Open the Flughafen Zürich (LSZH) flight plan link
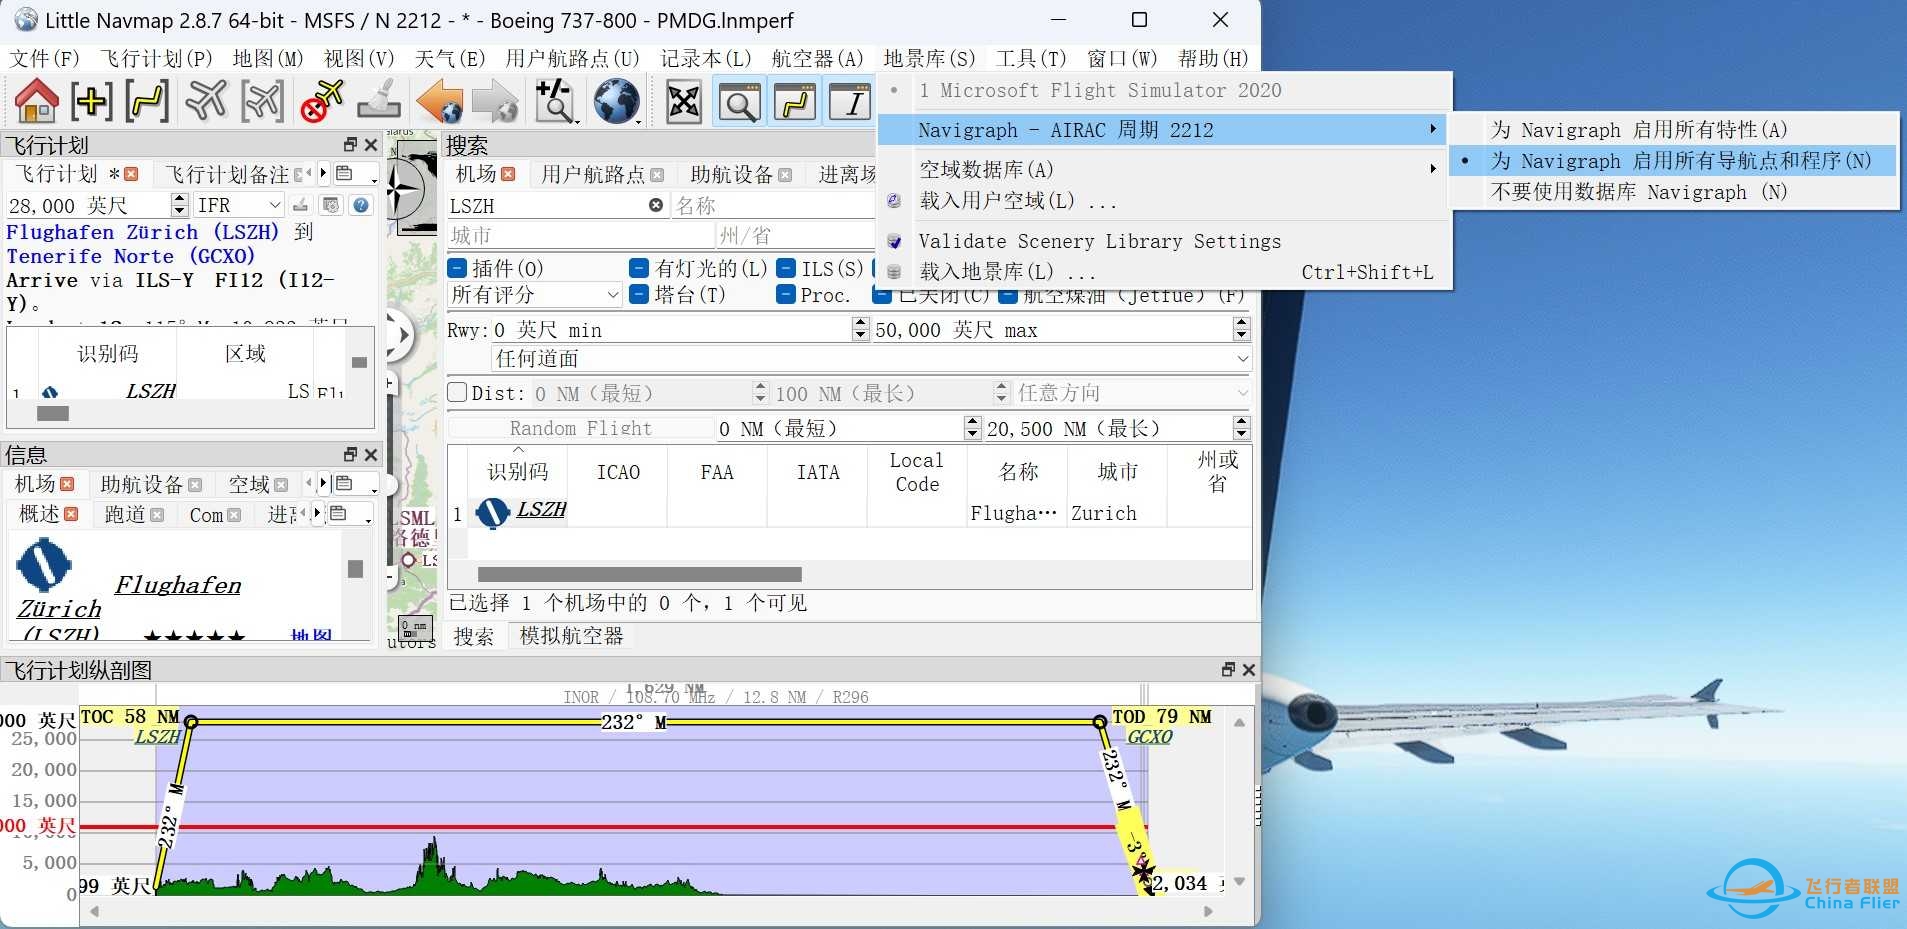The width and height of the screenshot is (1907, 929). (x=142, y=232)
